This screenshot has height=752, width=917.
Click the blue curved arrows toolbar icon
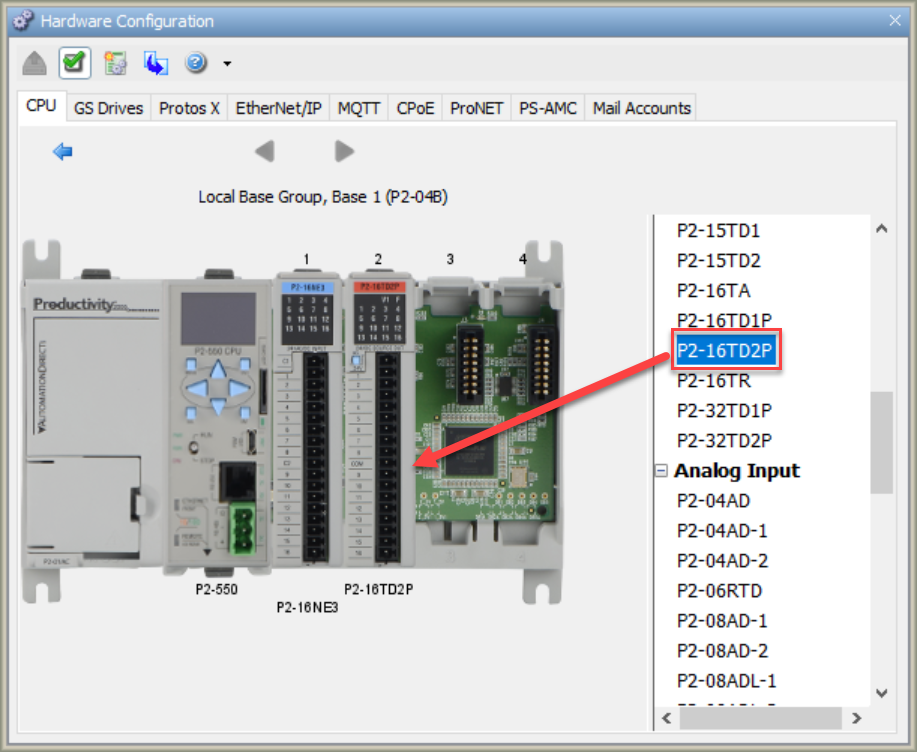(x=156, y=64)
